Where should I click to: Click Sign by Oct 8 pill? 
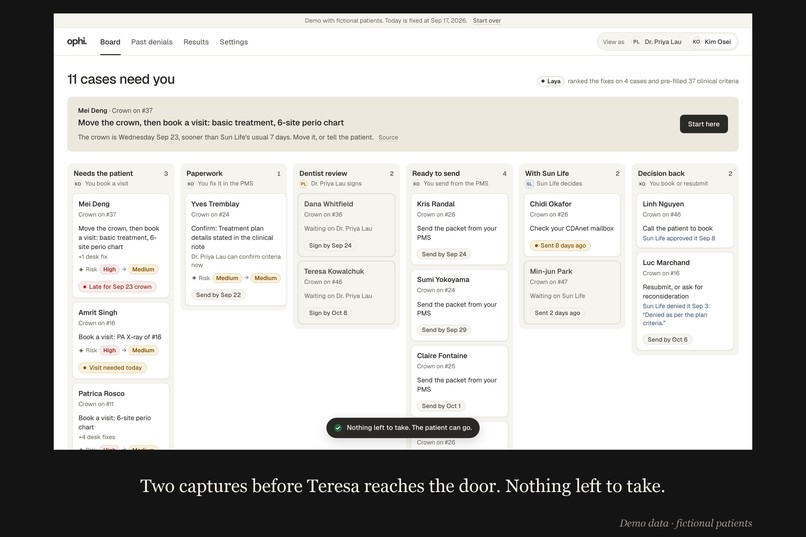(328, 313)
